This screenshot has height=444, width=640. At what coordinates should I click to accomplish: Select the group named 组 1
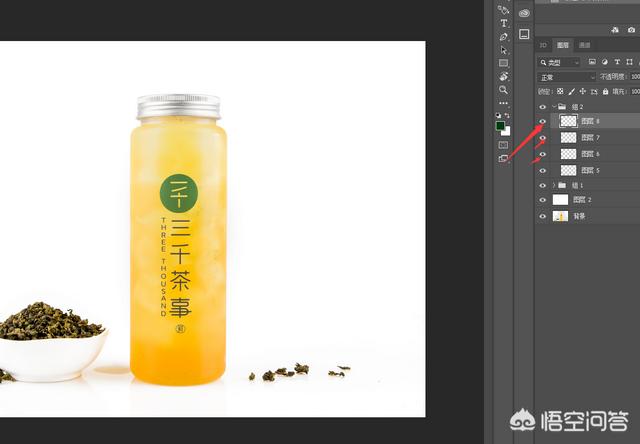coord(577,185)
